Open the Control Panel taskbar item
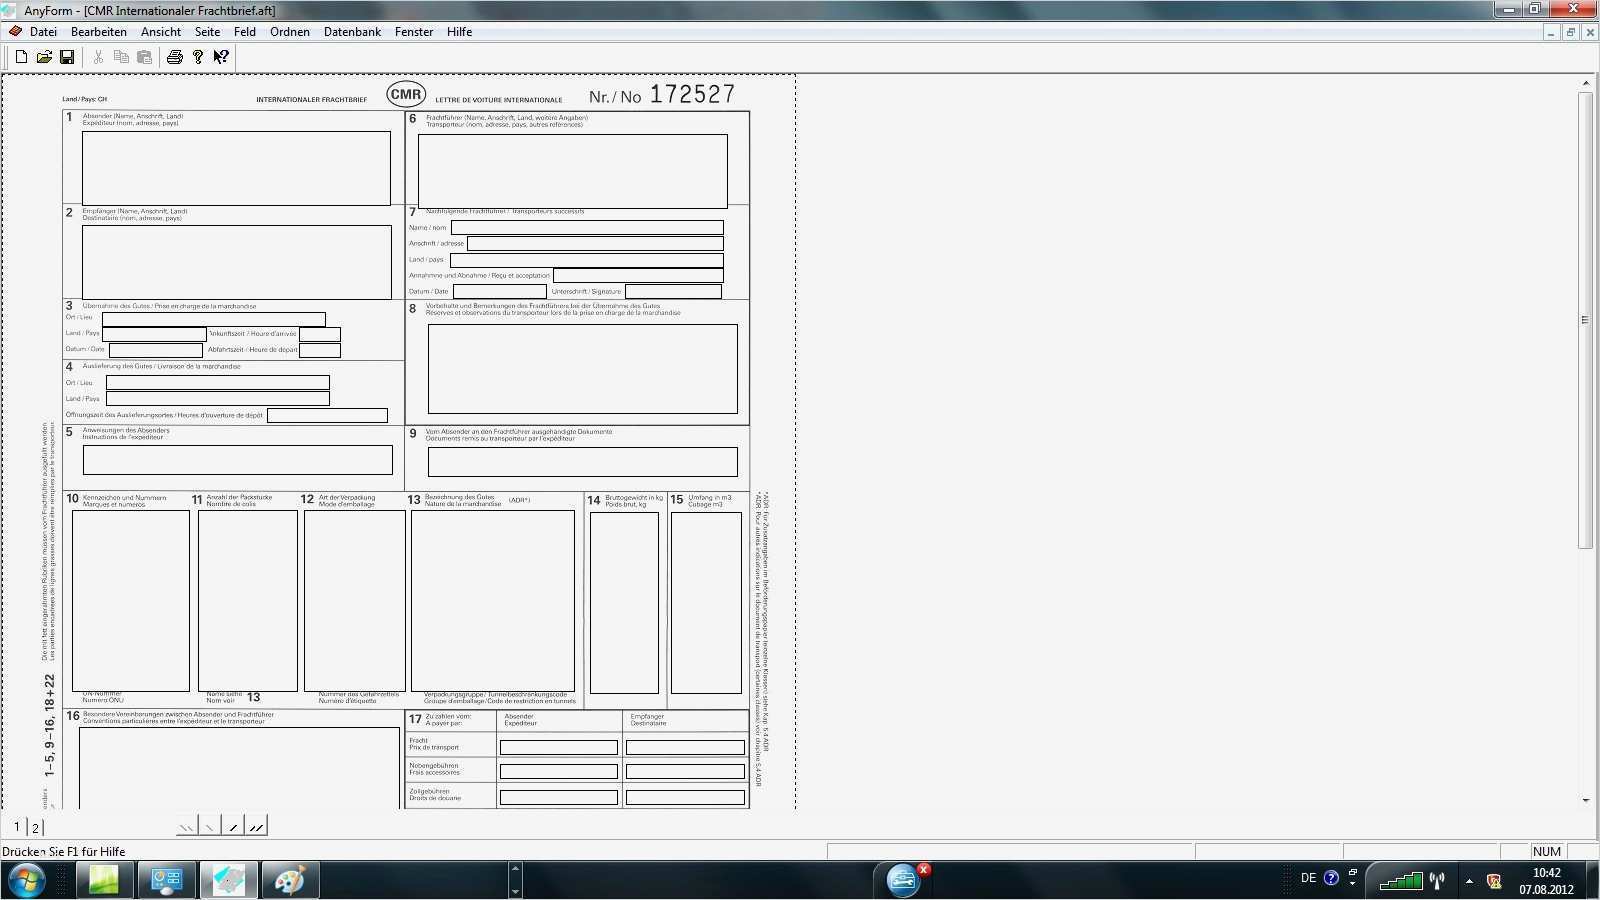 [x=166, y=880]
